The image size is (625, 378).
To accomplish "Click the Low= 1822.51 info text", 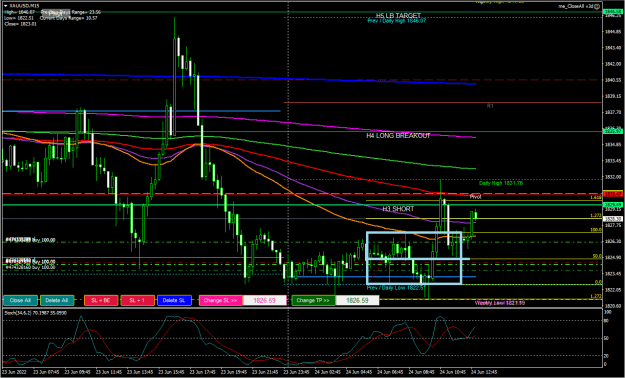I will [x=20, y=18].
